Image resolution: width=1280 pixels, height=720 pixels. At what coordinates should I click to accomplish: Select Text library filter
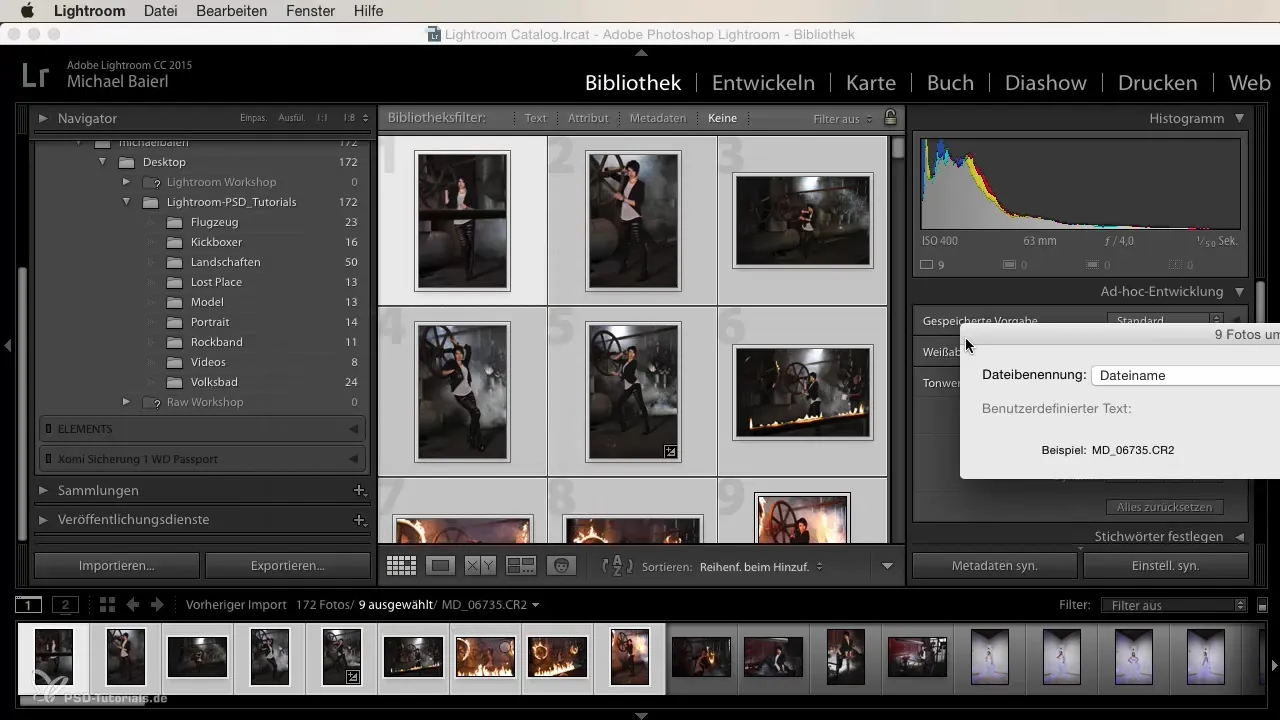coord(536,118)
